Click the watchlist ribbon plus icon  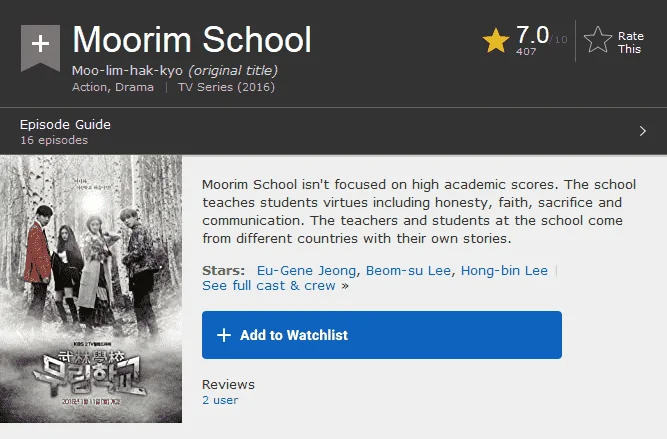(40, 46)
